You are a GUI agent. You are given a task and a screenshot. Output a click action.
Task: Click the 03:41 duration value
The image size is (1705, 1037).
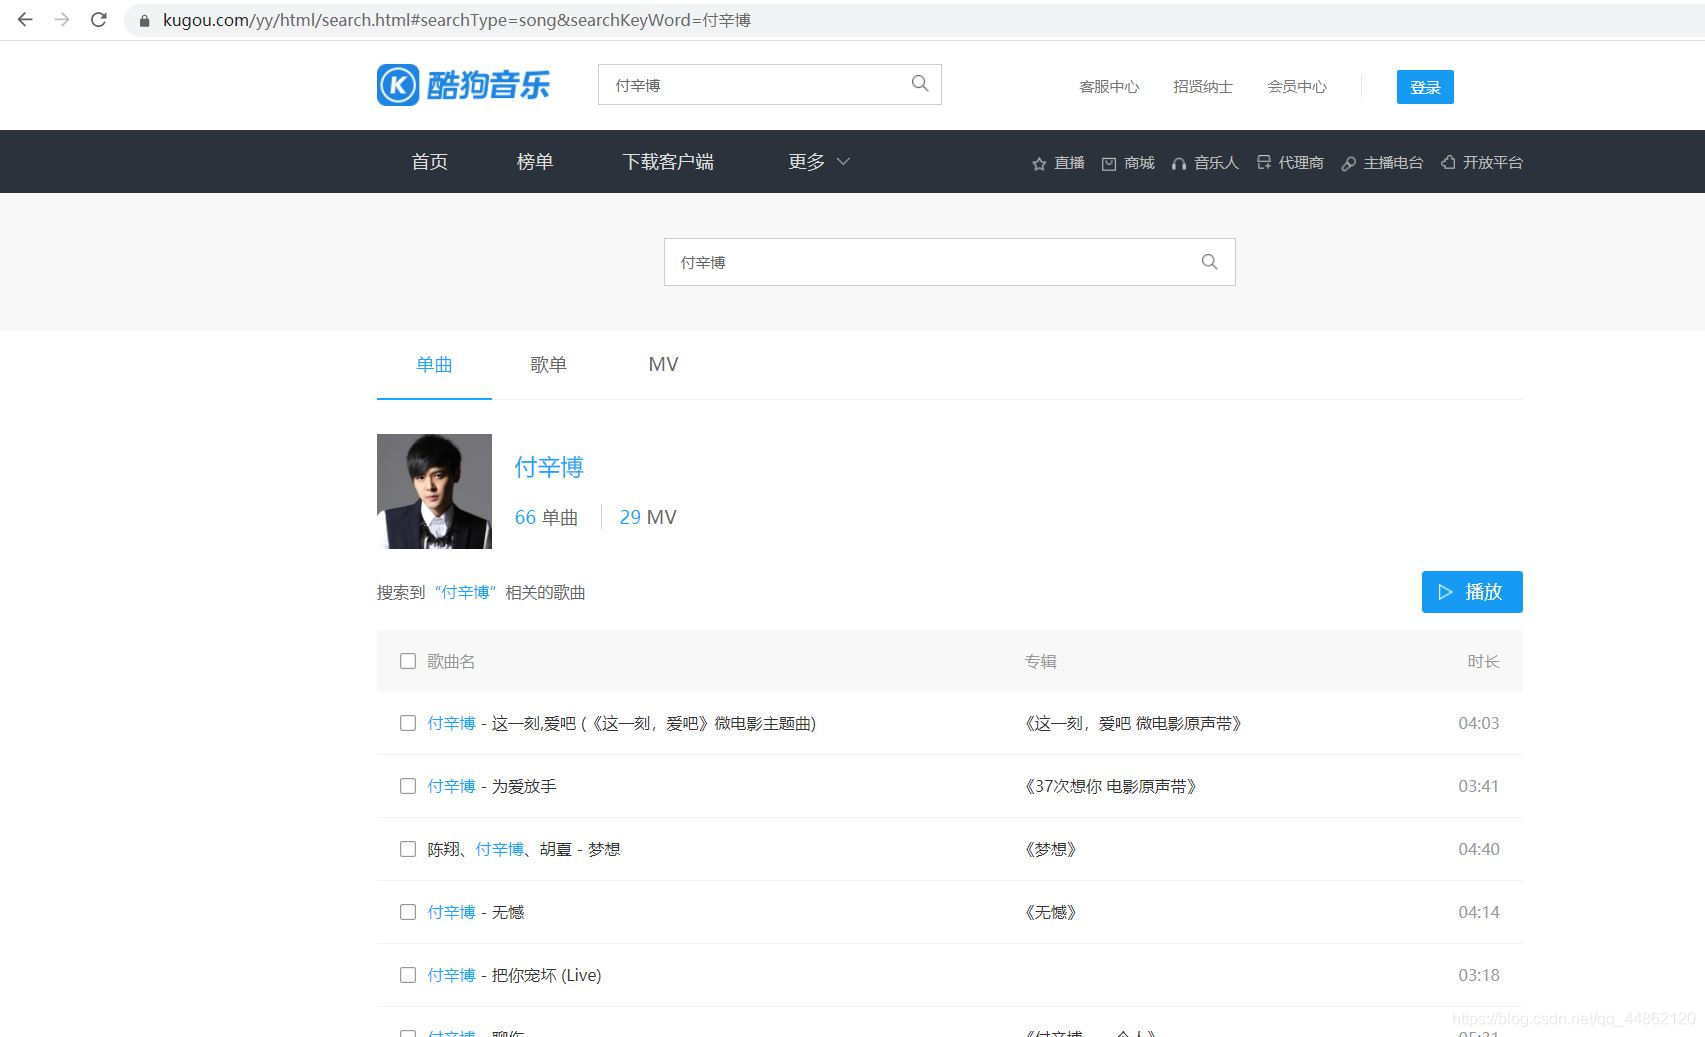(x=1478, y=786)
